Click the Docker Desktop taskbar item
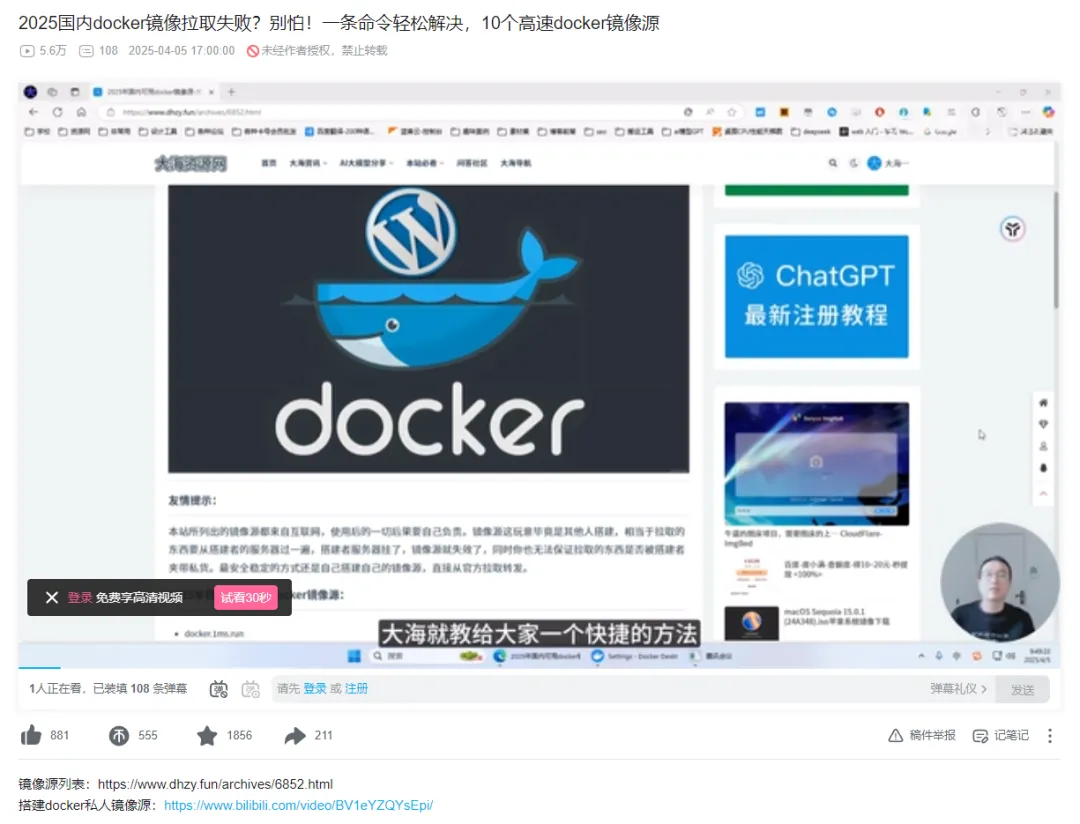 (x=634, y=656)
